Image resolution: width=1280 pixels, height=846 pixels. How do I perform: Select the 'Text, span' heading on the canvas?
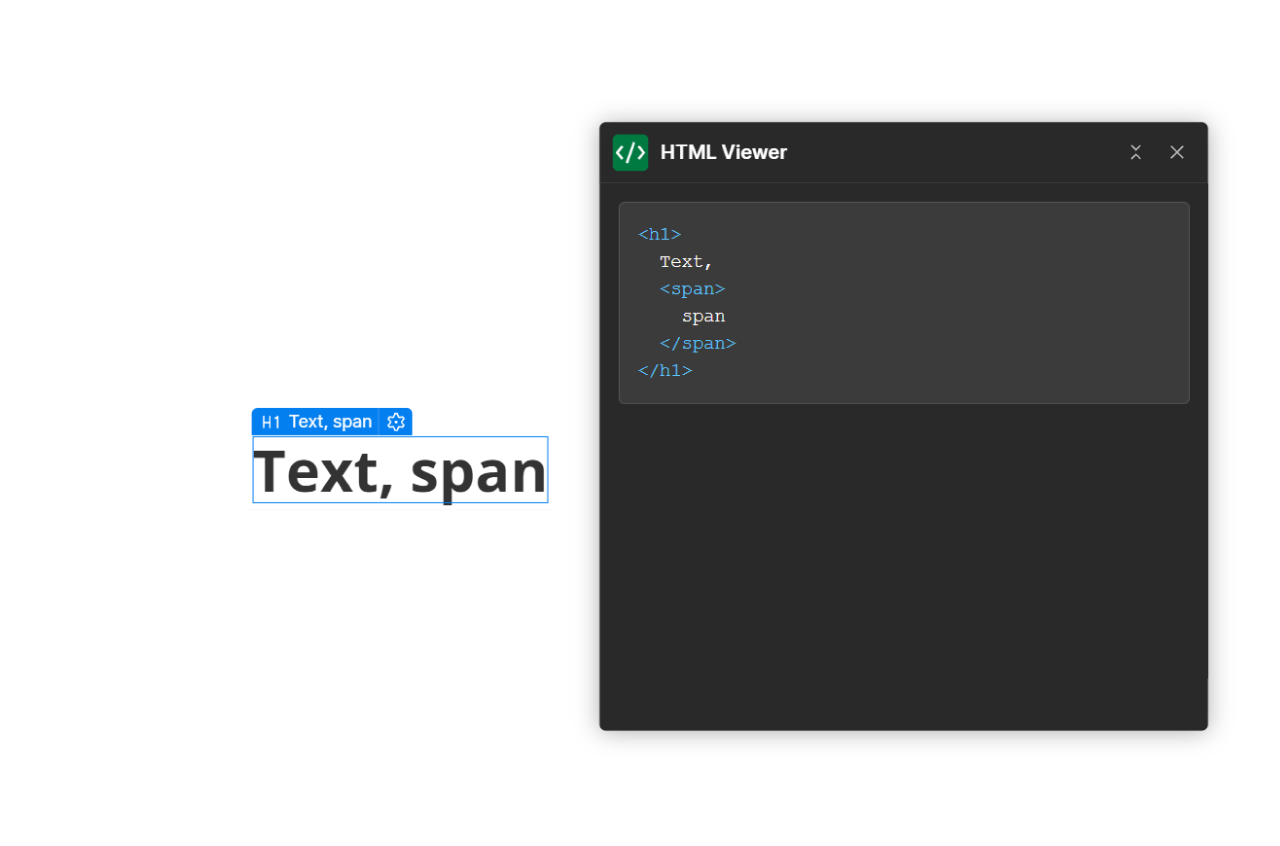click(x=400, y=470)
